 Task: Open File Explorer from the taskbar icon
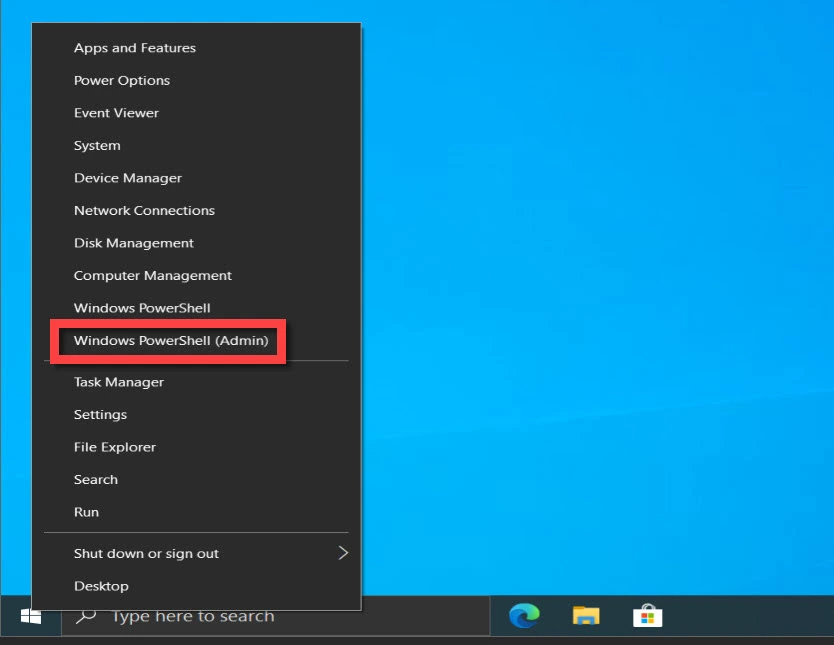586,616
